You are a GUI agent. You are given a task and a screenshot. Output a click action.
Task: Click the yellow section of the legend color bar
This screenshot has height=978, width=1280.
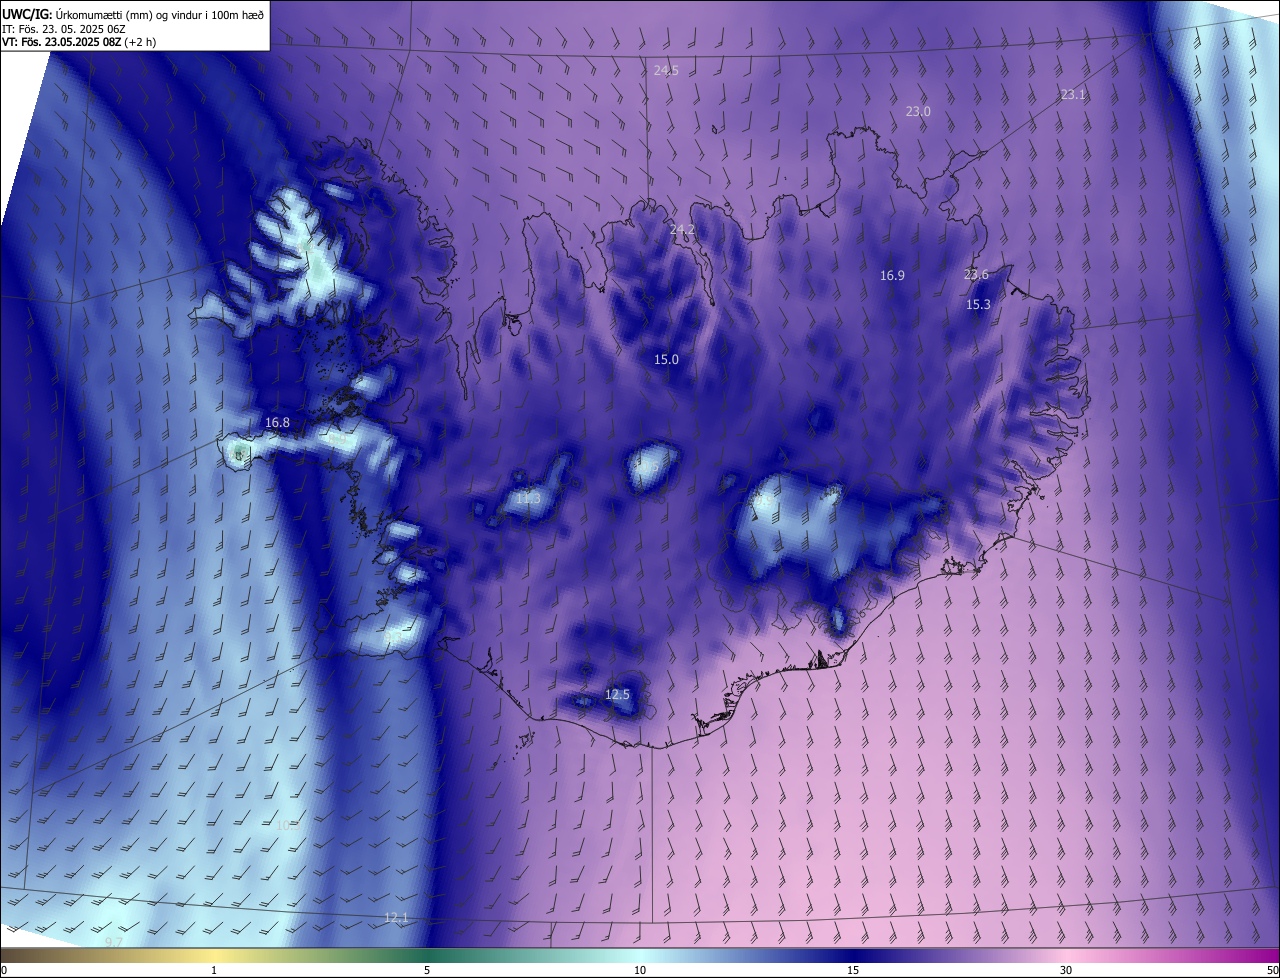tap(215, 955)
